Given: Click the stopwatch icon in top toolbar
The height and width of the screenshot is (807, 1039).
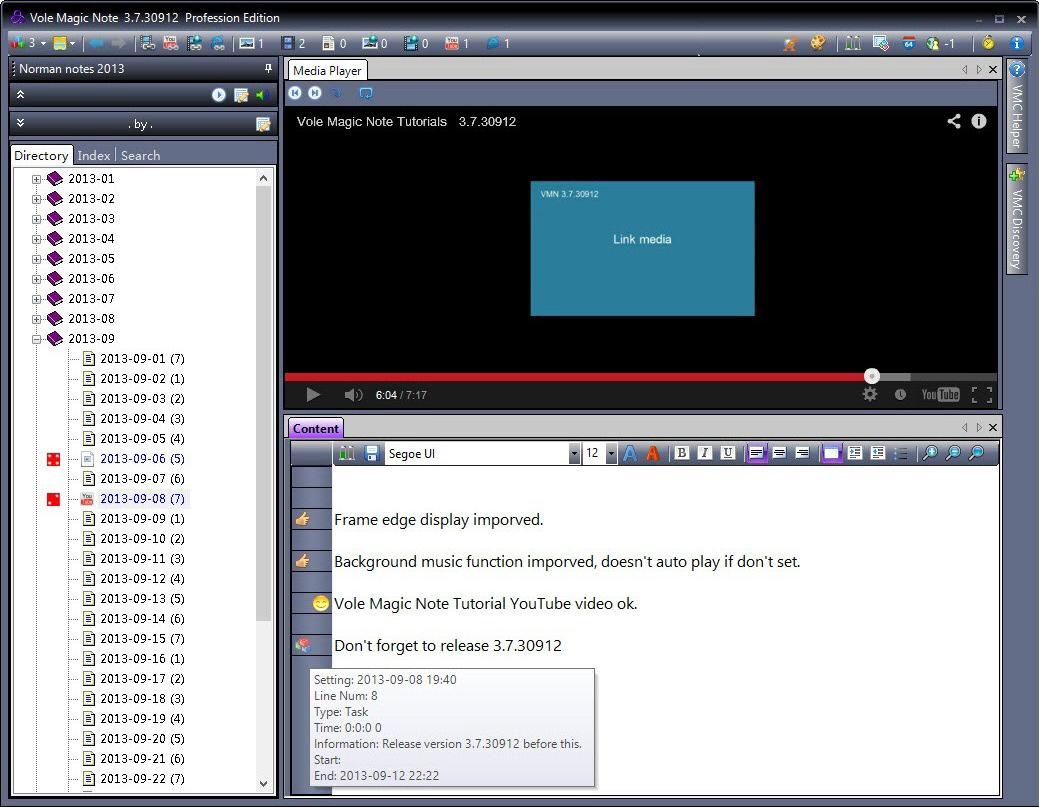Looking at the screenshot, I should tap(988, 43).
